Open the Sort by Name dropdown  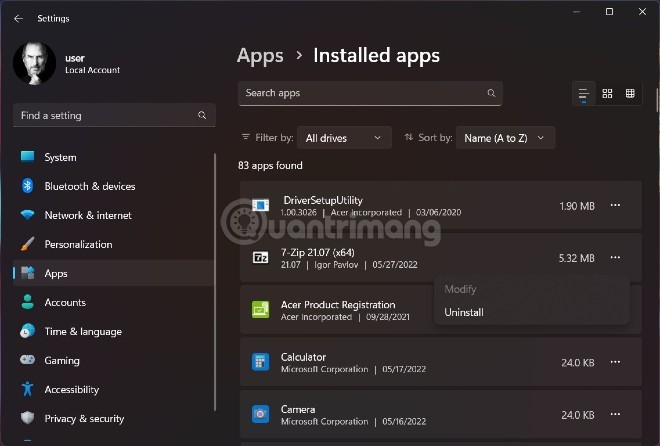click(505, 138)
